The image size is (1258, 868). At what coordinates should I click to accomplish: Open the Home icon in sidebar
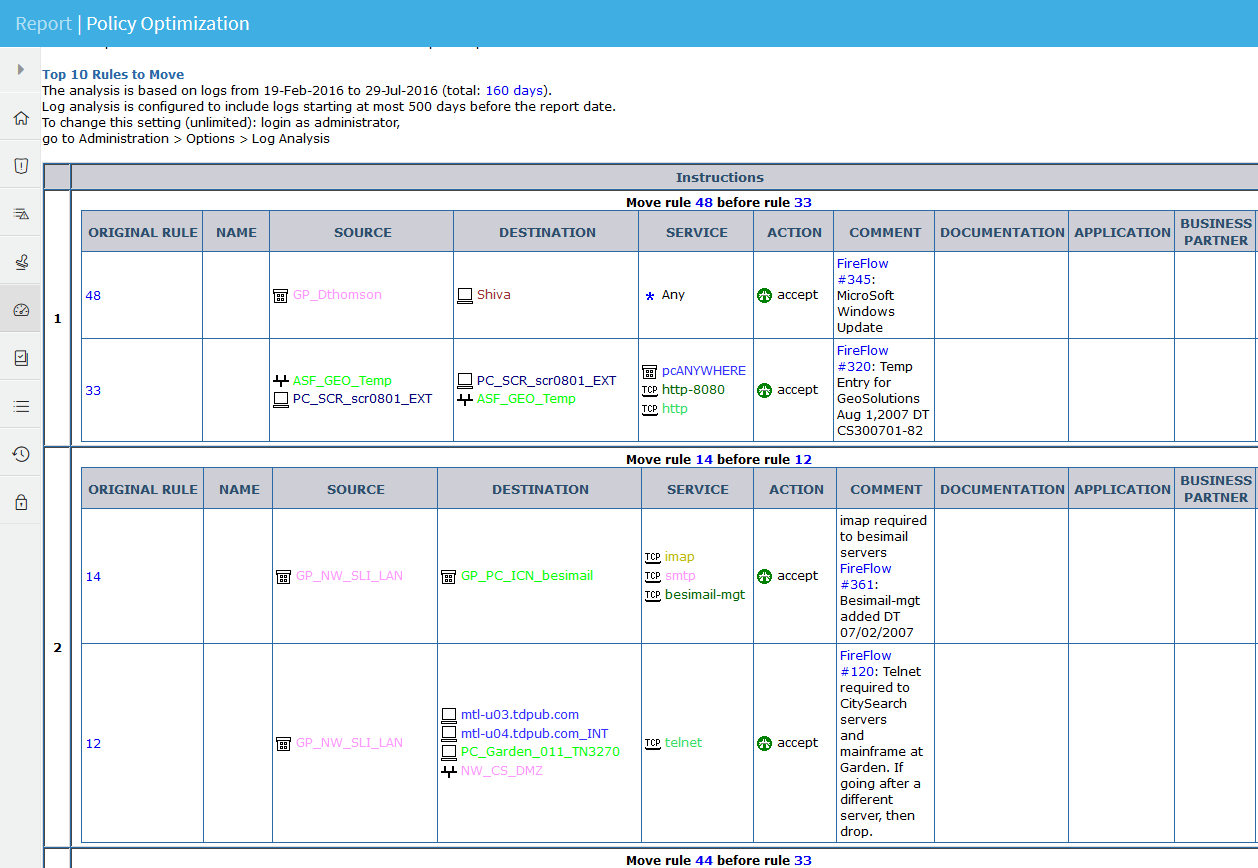[x=21, y=118]
